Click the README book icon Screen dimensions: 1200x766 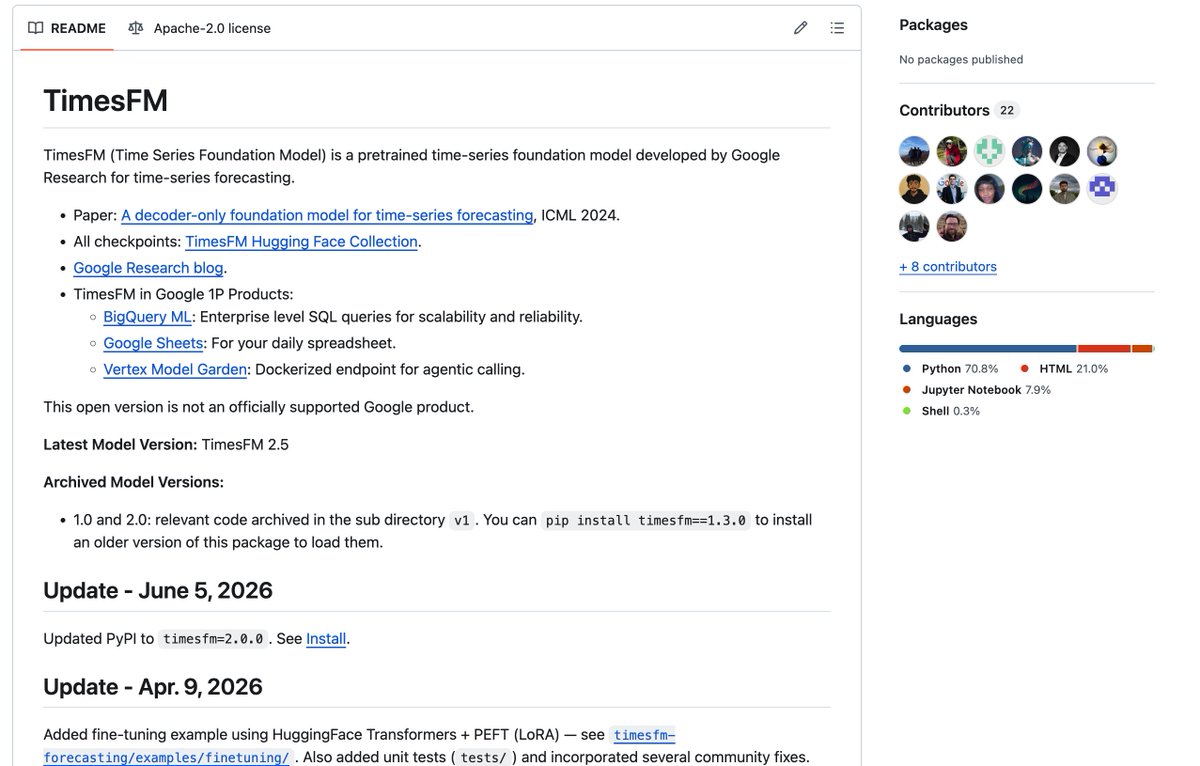click(36, 28)
